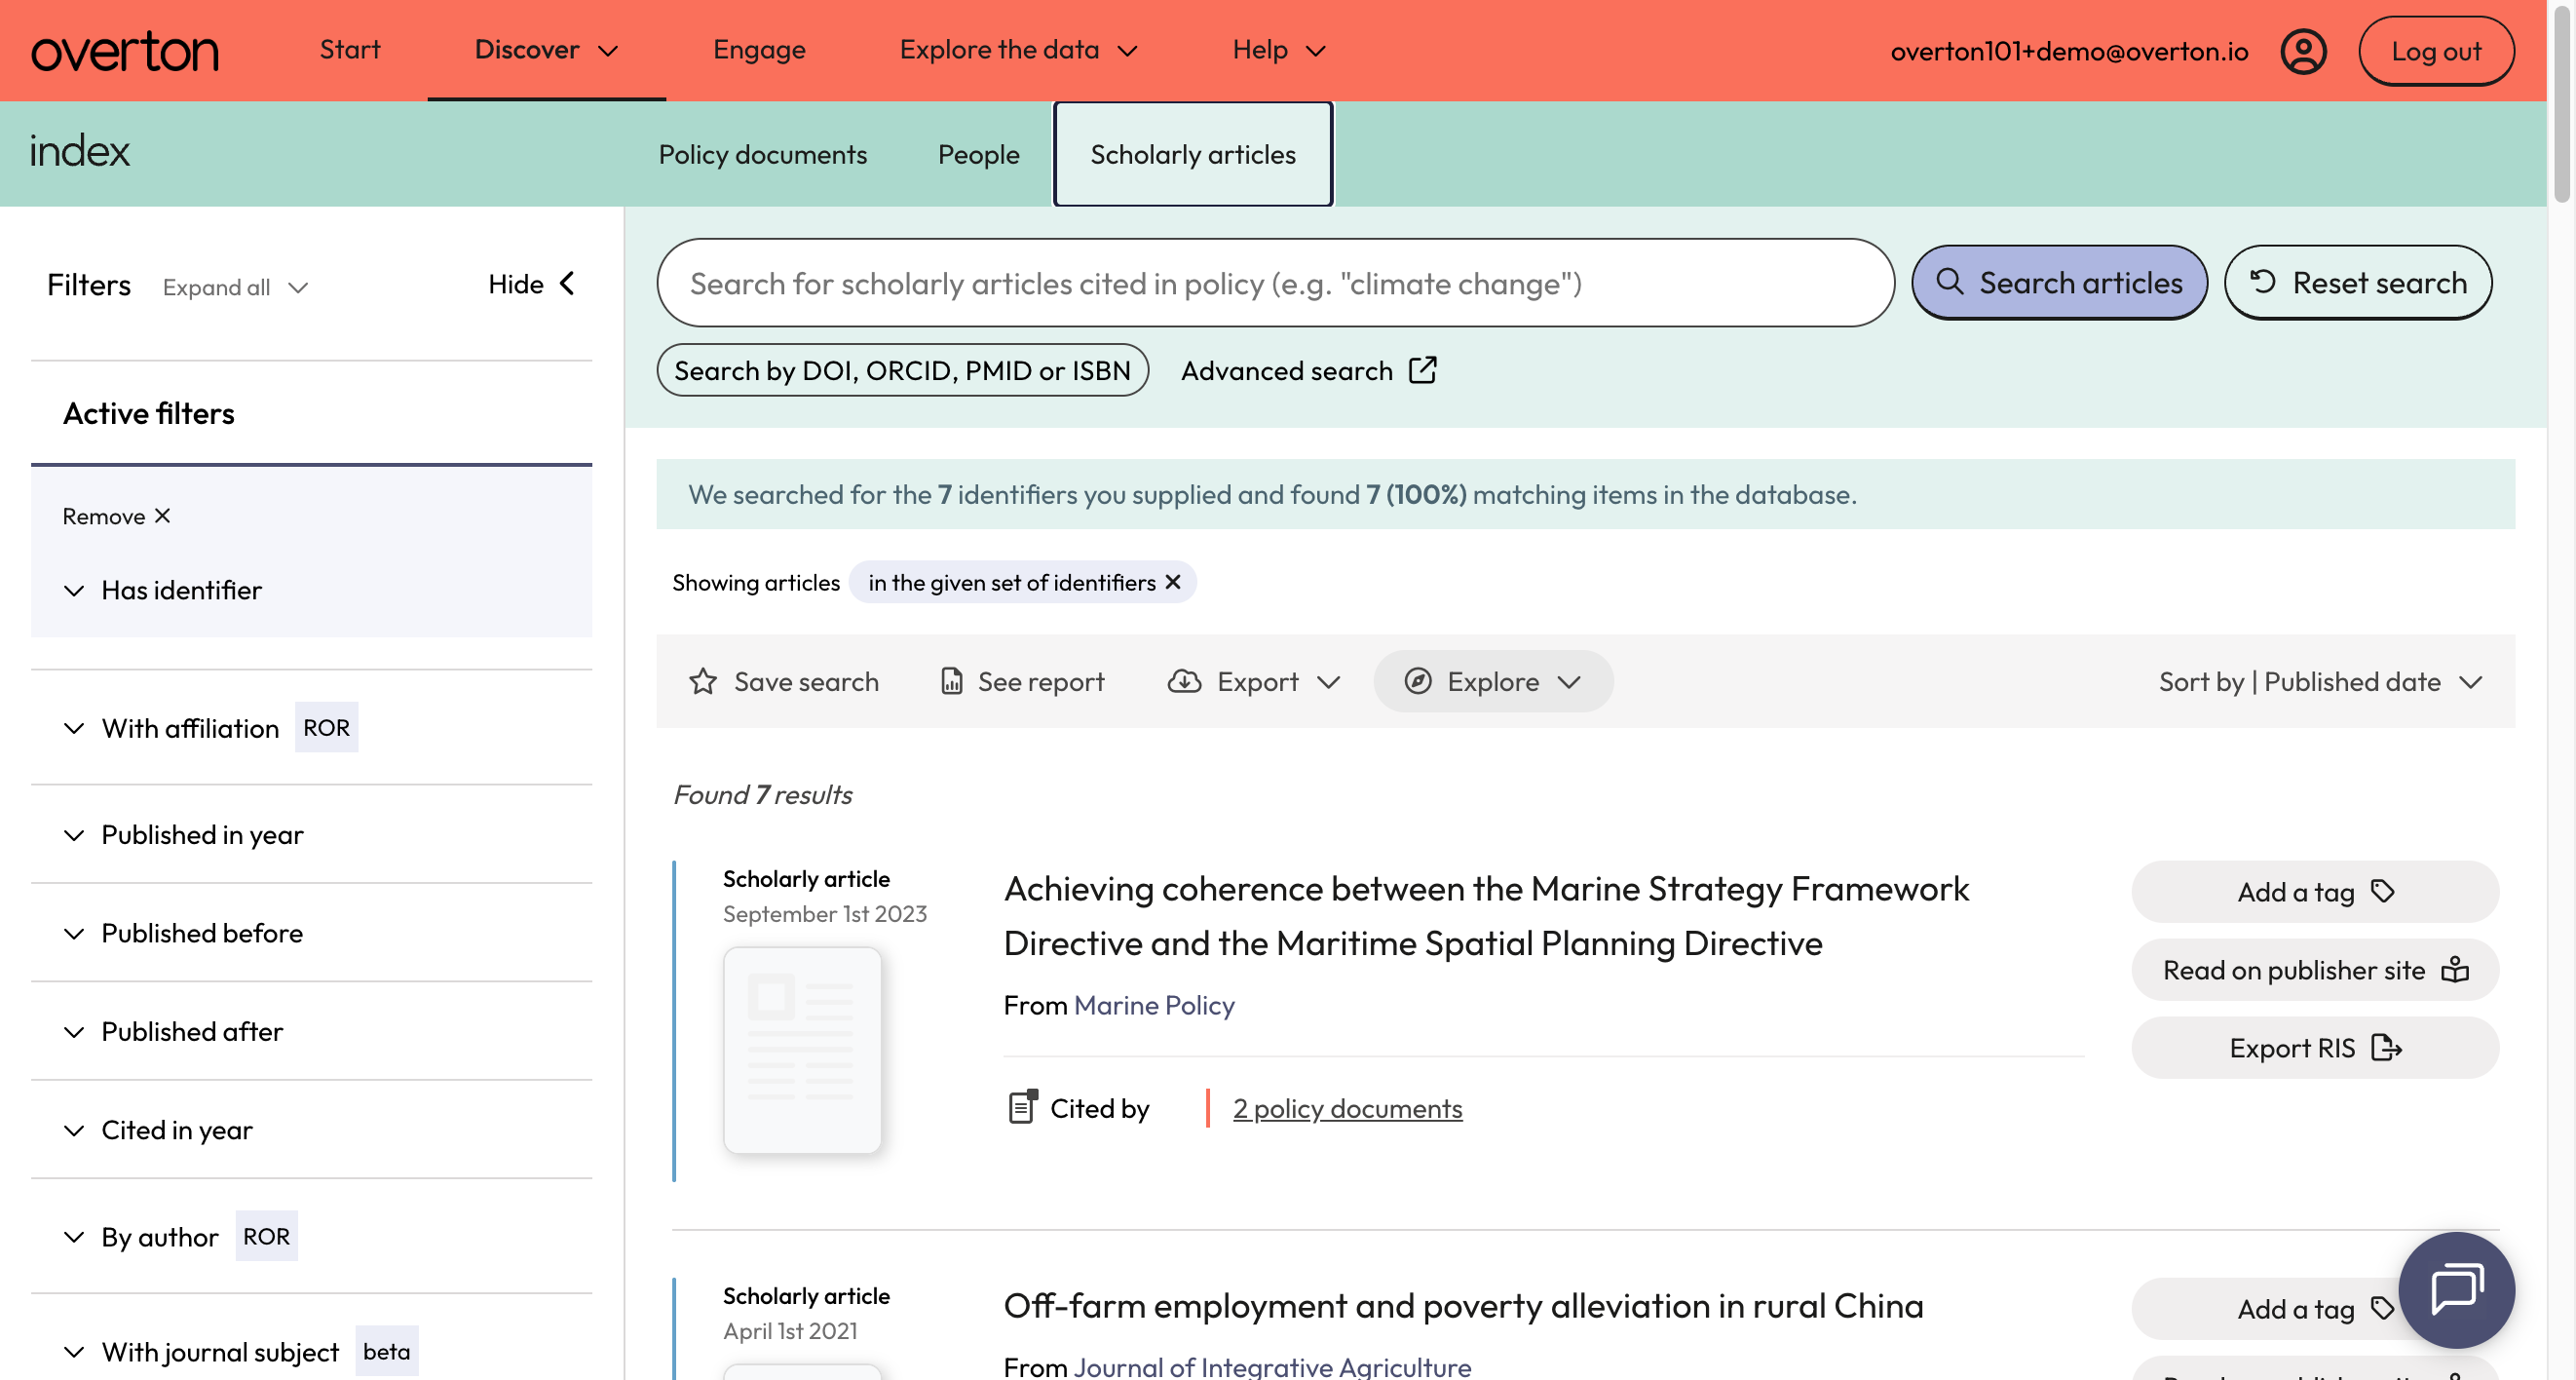Viewport: 2576px width, 1380px height.
Task: Expand the Has identifier filter
Action: [x=162, y=590]
